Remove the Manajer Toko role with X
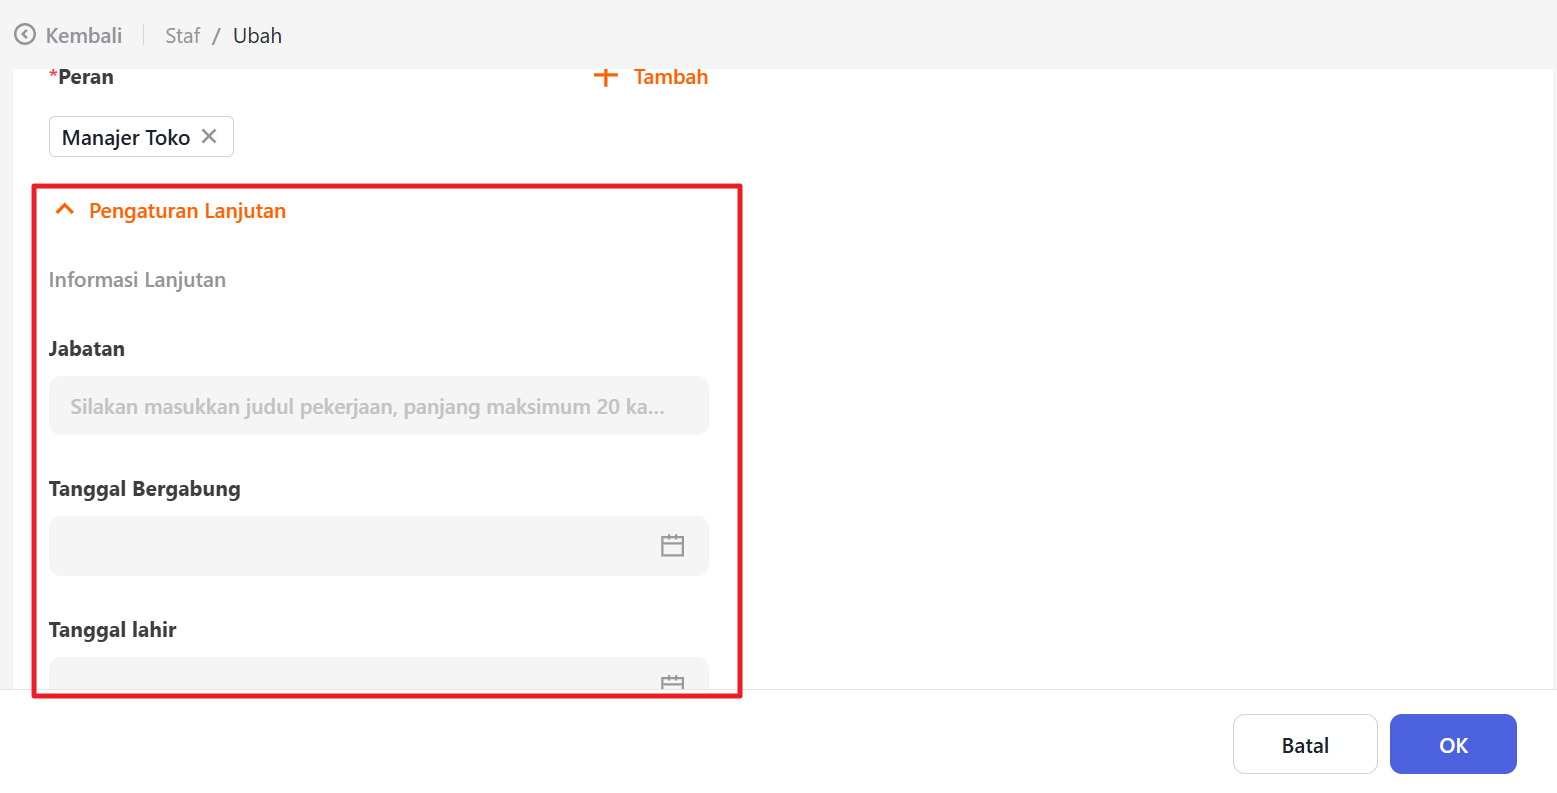 [209, 137]
